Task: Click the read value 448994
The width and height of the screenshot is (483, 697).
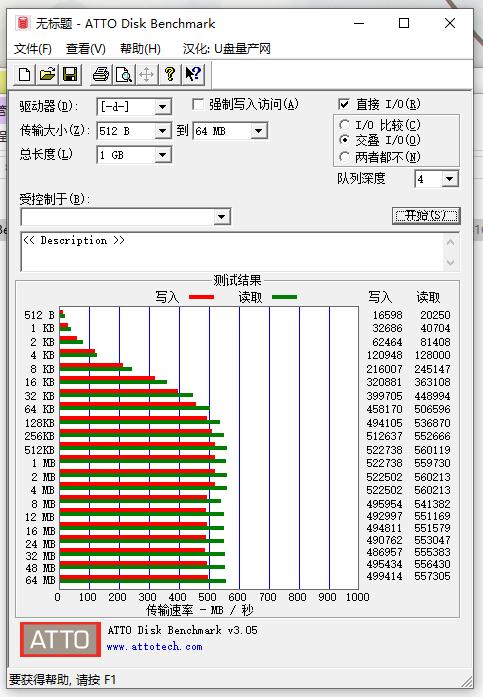Action: pyautogui.click(x=432, y=396)
